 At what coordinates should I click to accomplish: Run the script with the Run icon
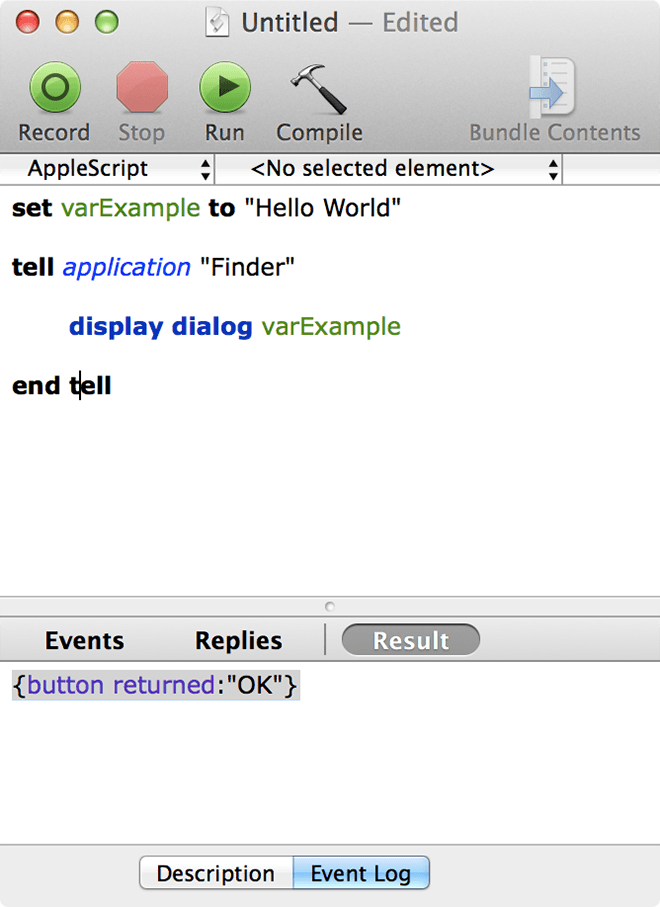[224, 87]
